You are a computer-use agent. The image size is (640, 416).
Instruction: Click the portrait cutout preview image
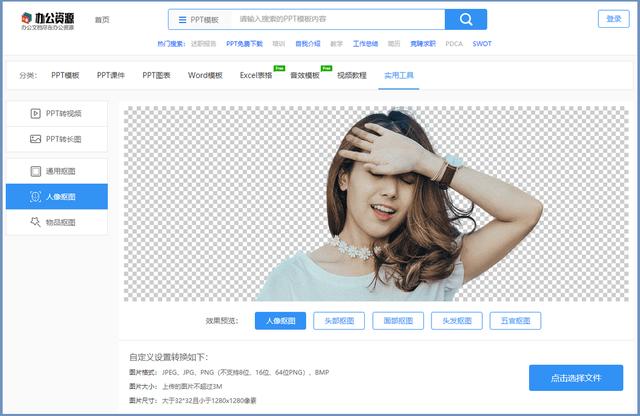(x=376, y=204)
